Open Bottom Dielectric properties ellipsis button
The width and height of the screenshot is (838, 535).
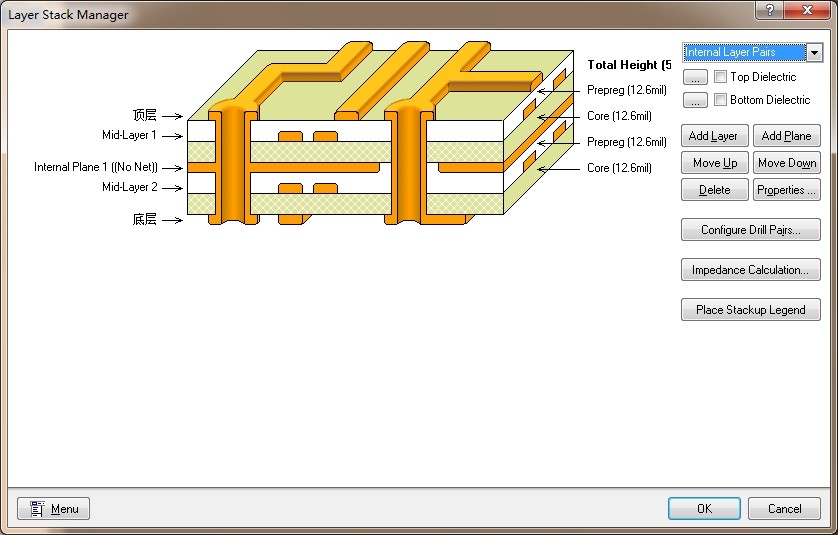(x=695, y=100)
